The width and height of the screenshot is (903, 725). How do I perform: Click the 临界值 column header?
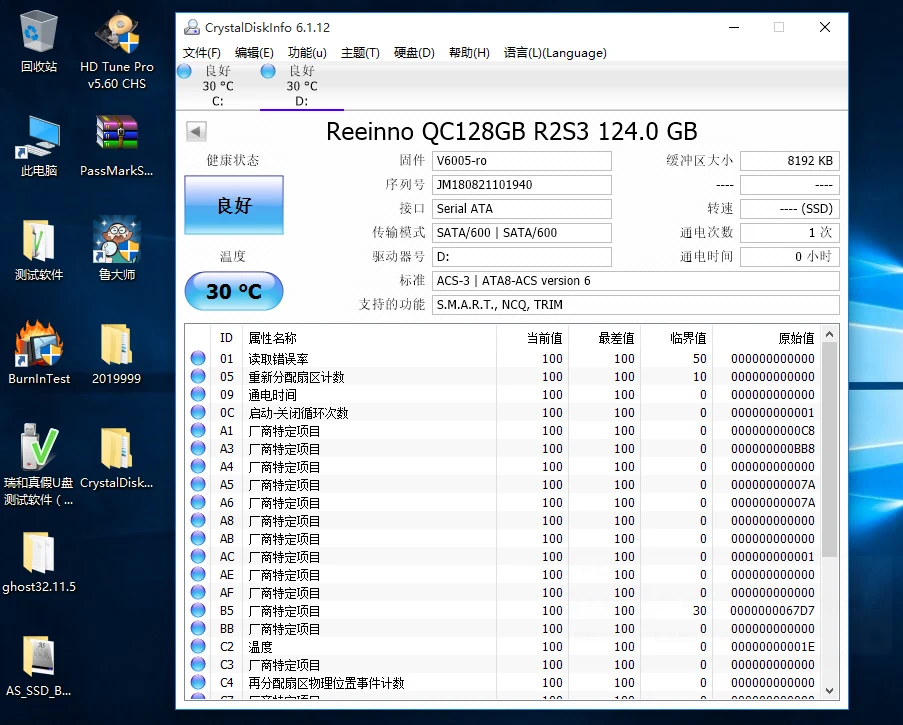(676, 338)
